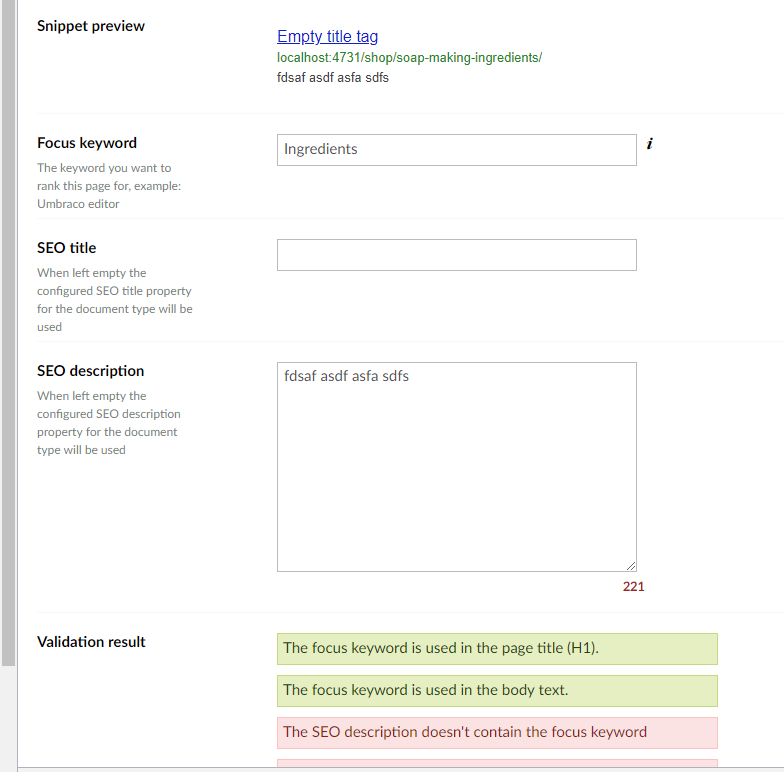Select the "used in the page title (H1)" validation message

click(x=498, y=649)
